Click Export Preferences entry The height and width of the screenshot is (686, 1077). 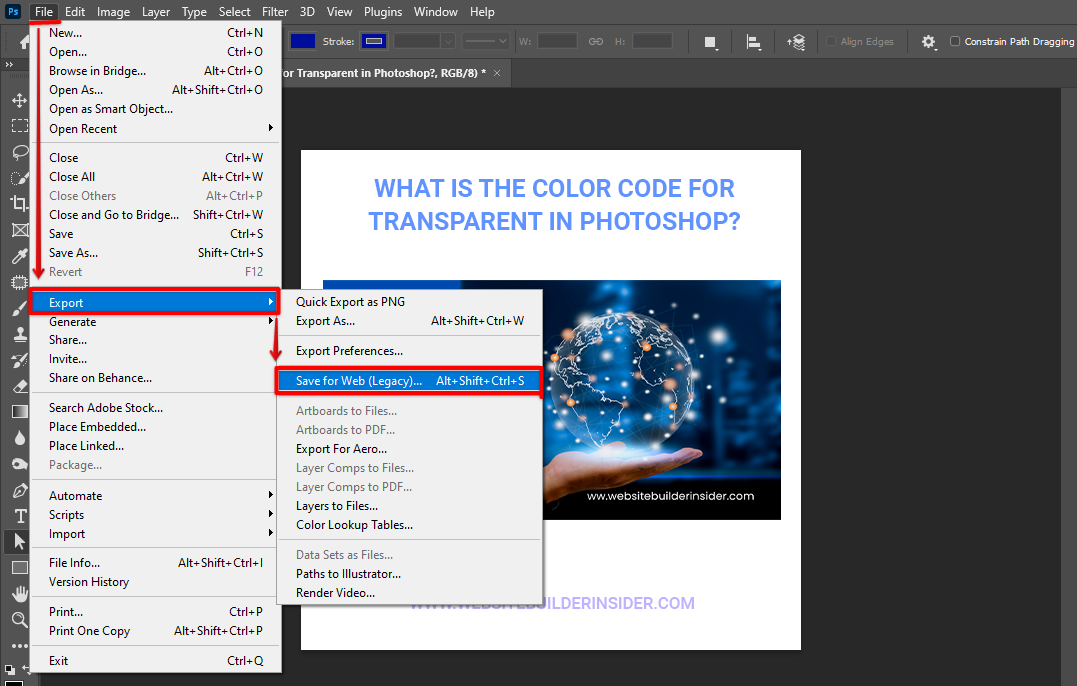pos(349,351)
